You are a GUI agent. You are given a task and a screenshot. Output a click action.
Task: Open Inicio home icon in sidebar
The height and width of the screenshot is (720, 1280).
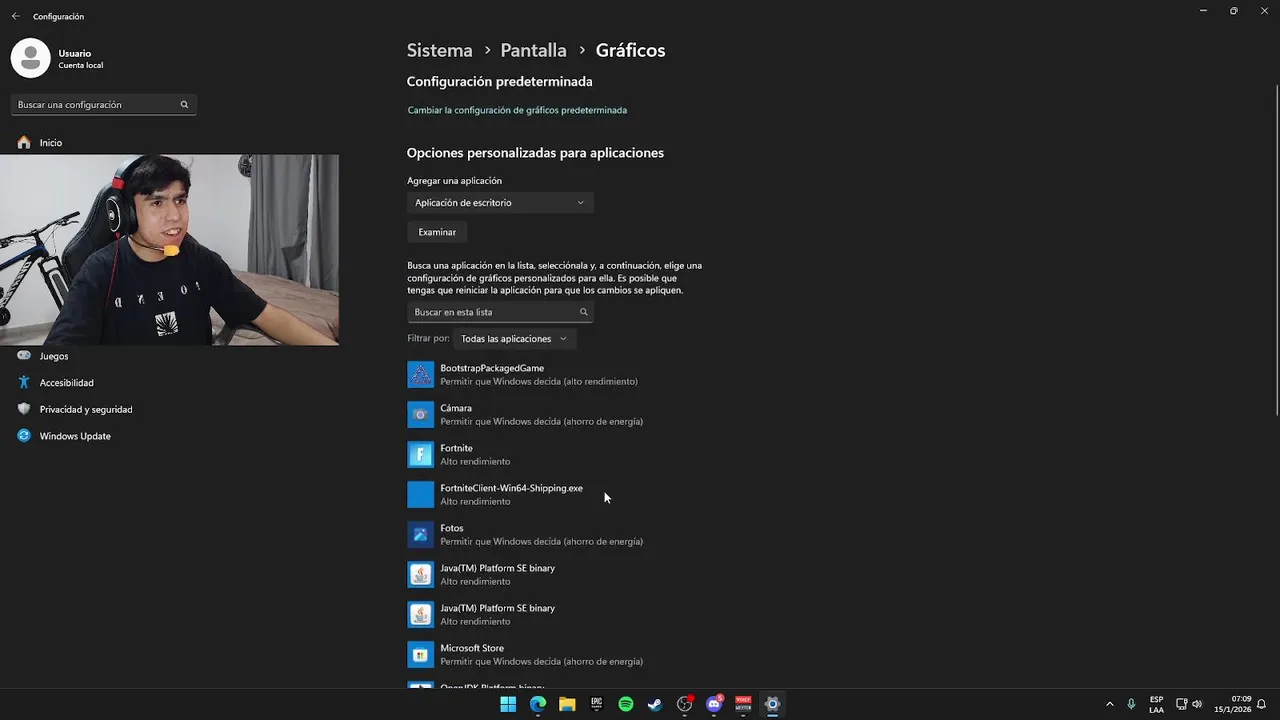tap(24, 143)
